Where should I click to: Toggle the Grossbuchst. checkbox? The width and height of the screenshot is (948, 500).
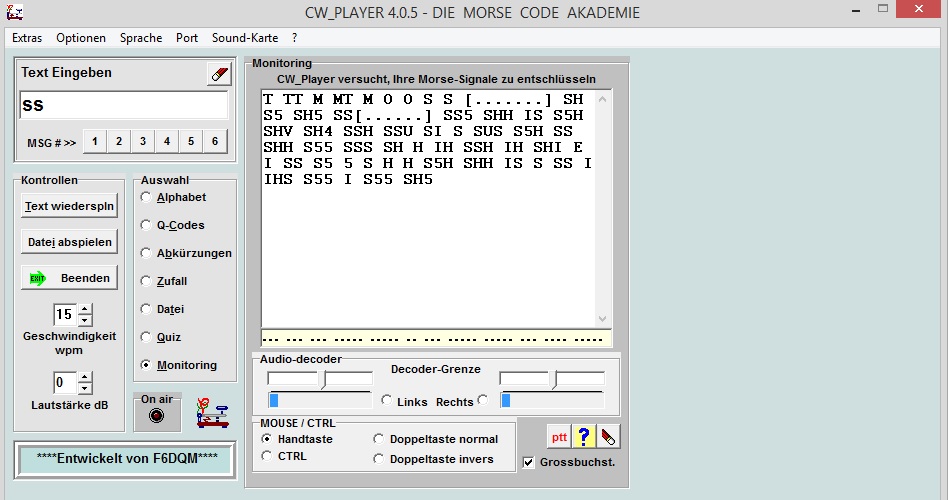(529, 462)
